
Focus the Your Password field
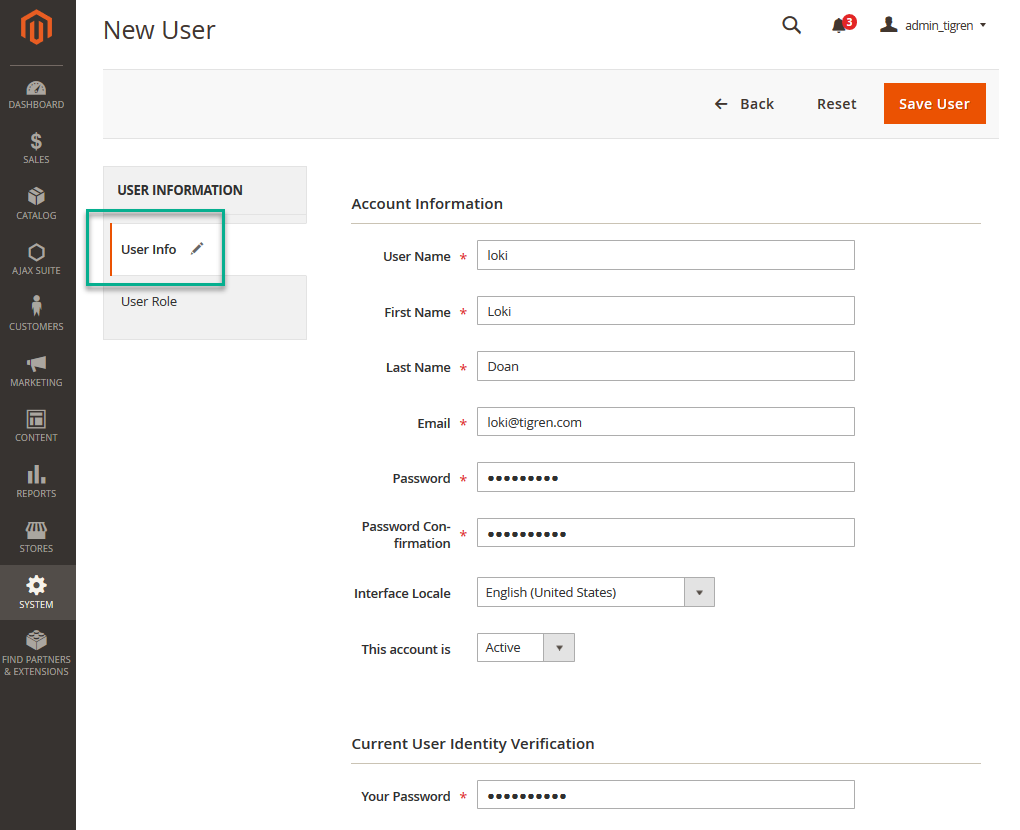pos(665,795)
